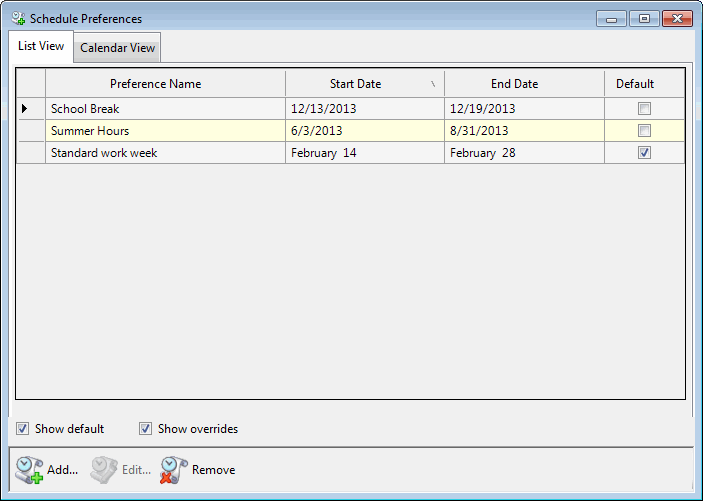Select the Standard work week name cell

pos(104,153)
